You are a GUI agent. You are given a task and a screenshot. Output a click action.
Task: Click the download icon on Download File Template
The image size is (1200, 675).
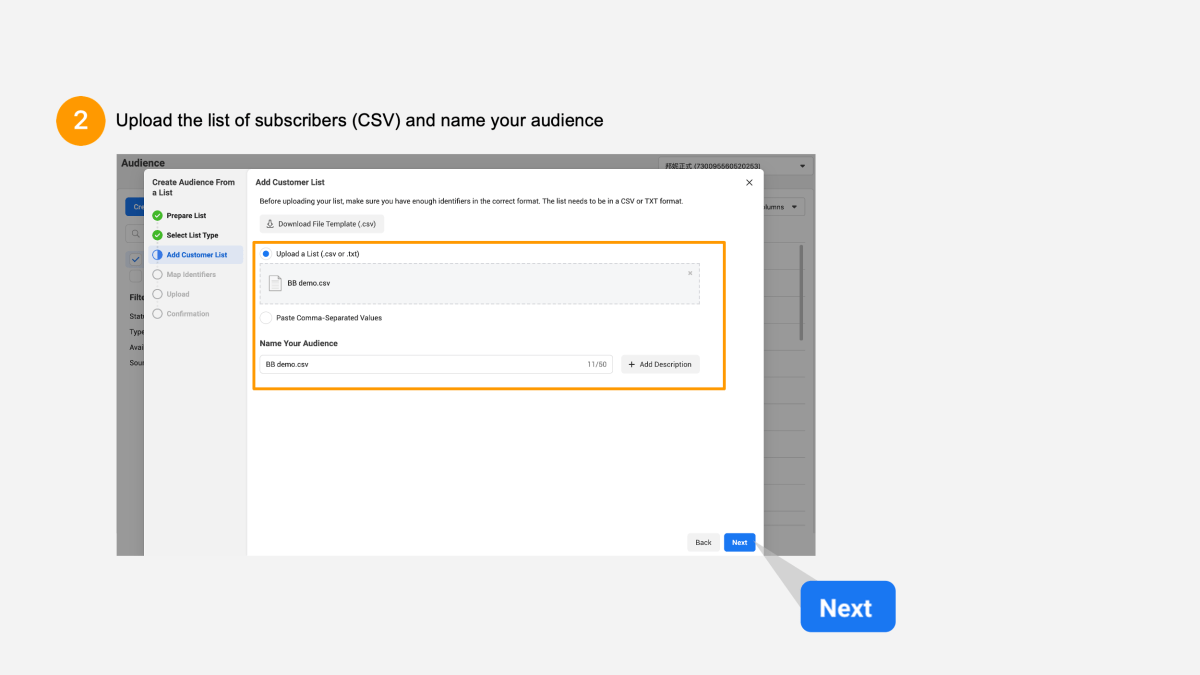(270, 223)
